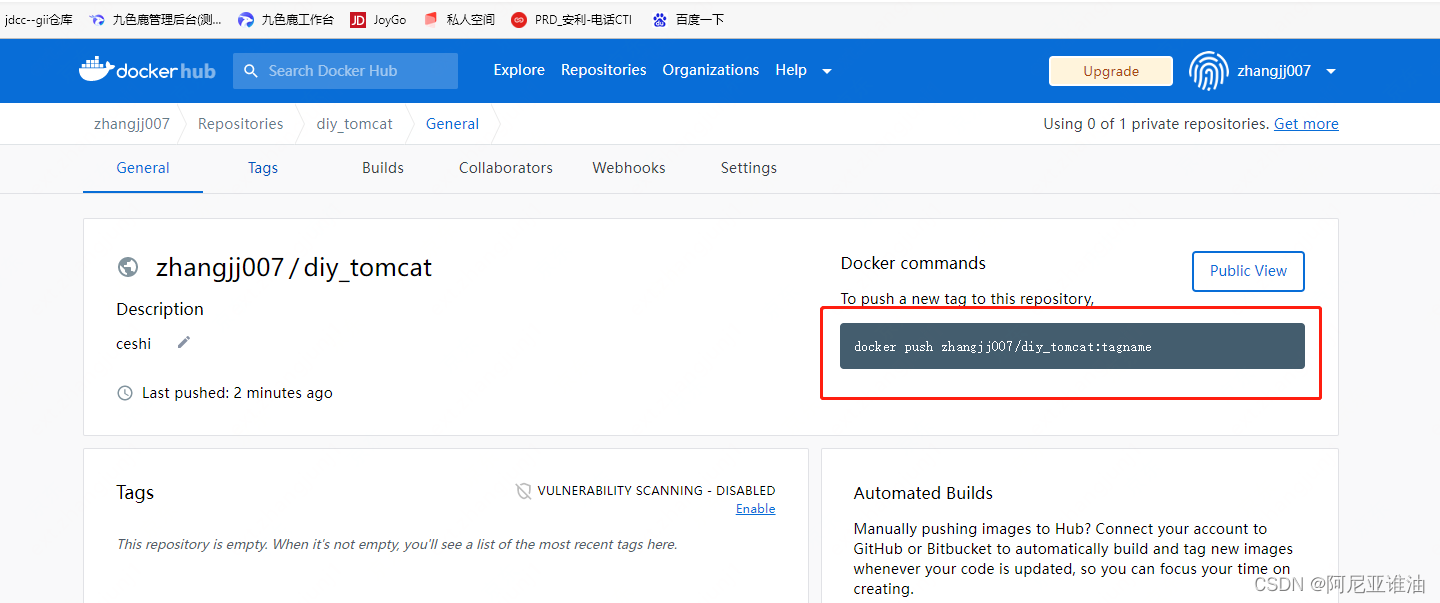Screen dimensions: 1440x603
Task: Expand the zhangjj007 account dropdown arrow
Action: click(x=1331, y=71)
